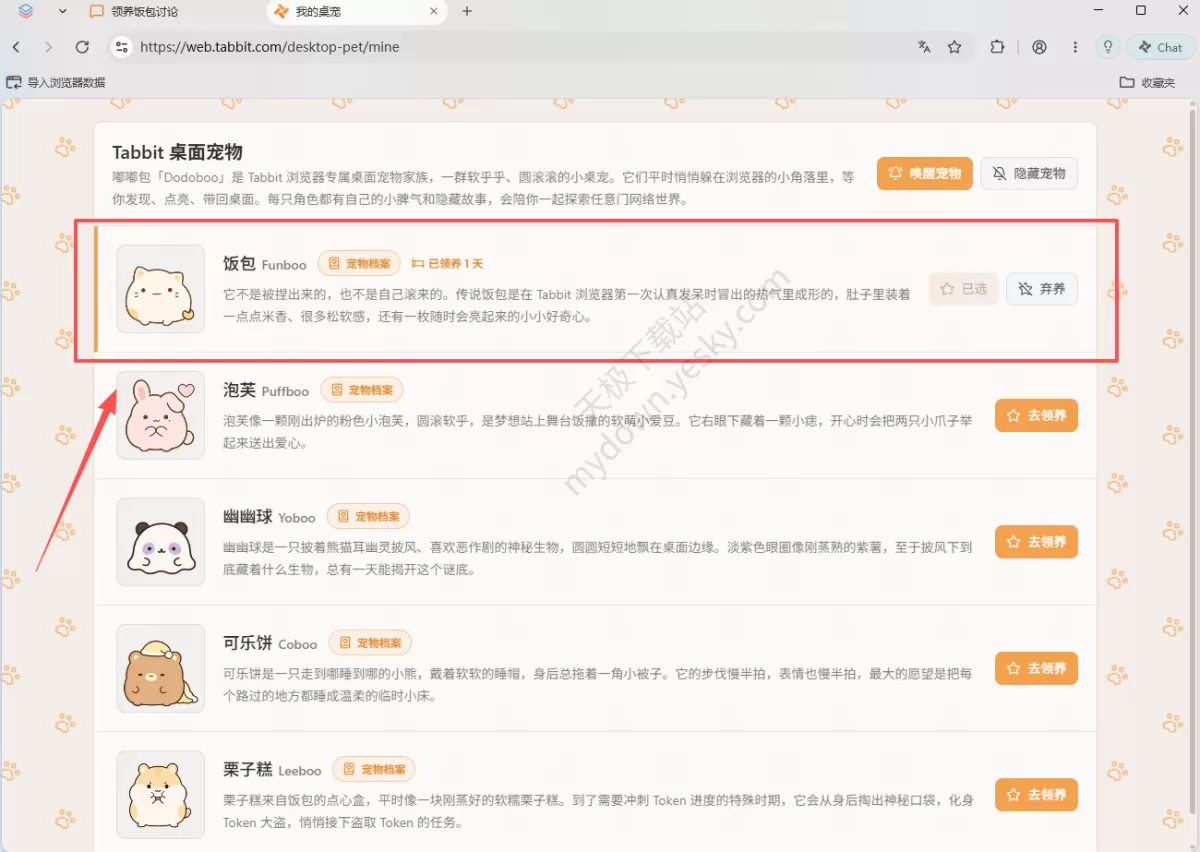The height and width of the screenshot is (852, 1200).
Task: Adopt 泡芙 with 去领养 button
Action: (1036, 415)
